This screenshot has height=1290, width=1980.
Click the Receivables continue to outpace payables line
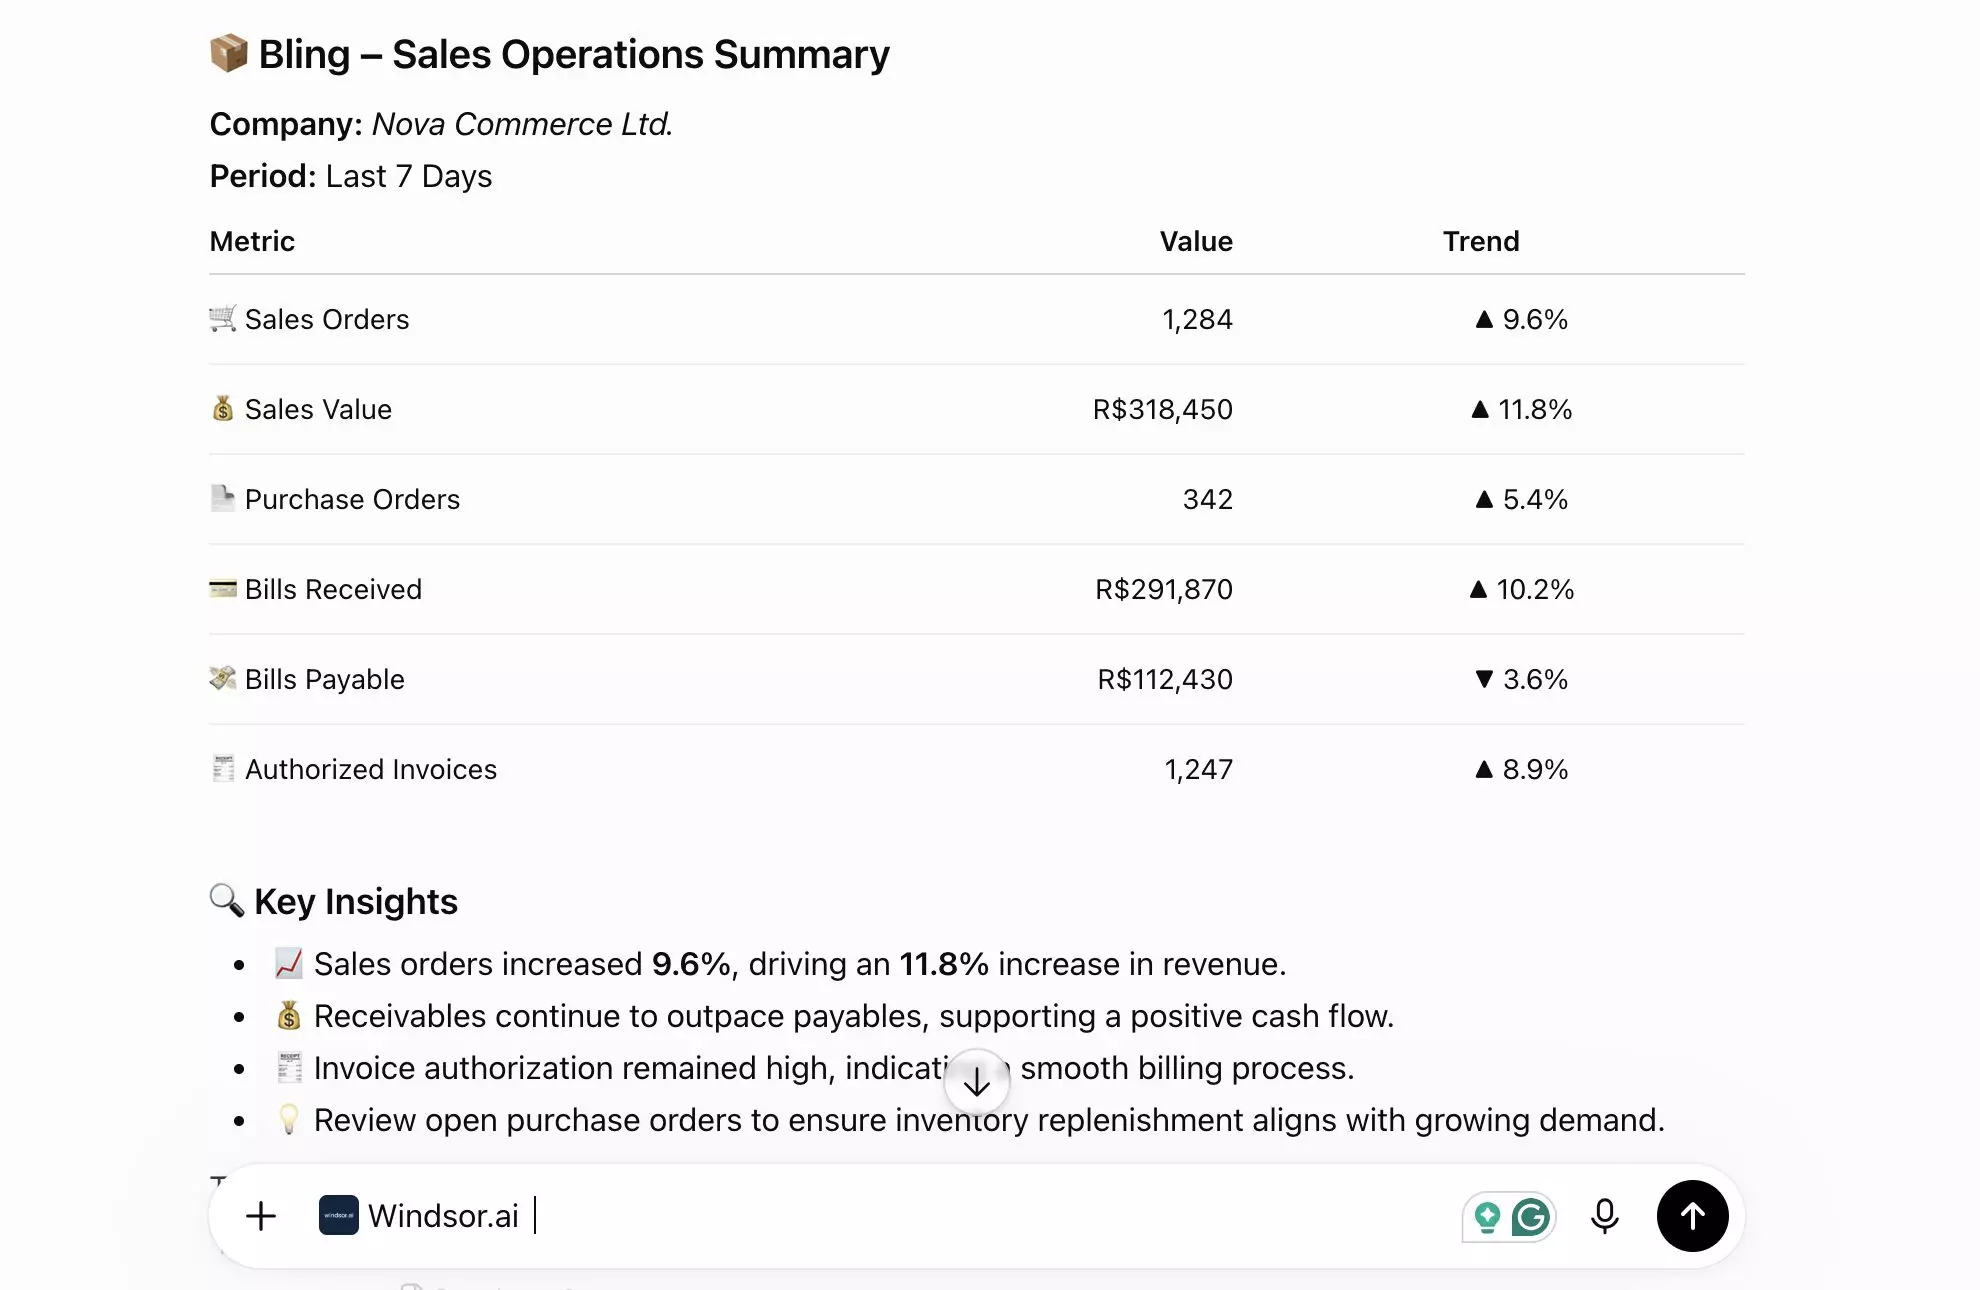coord(854,1016)
